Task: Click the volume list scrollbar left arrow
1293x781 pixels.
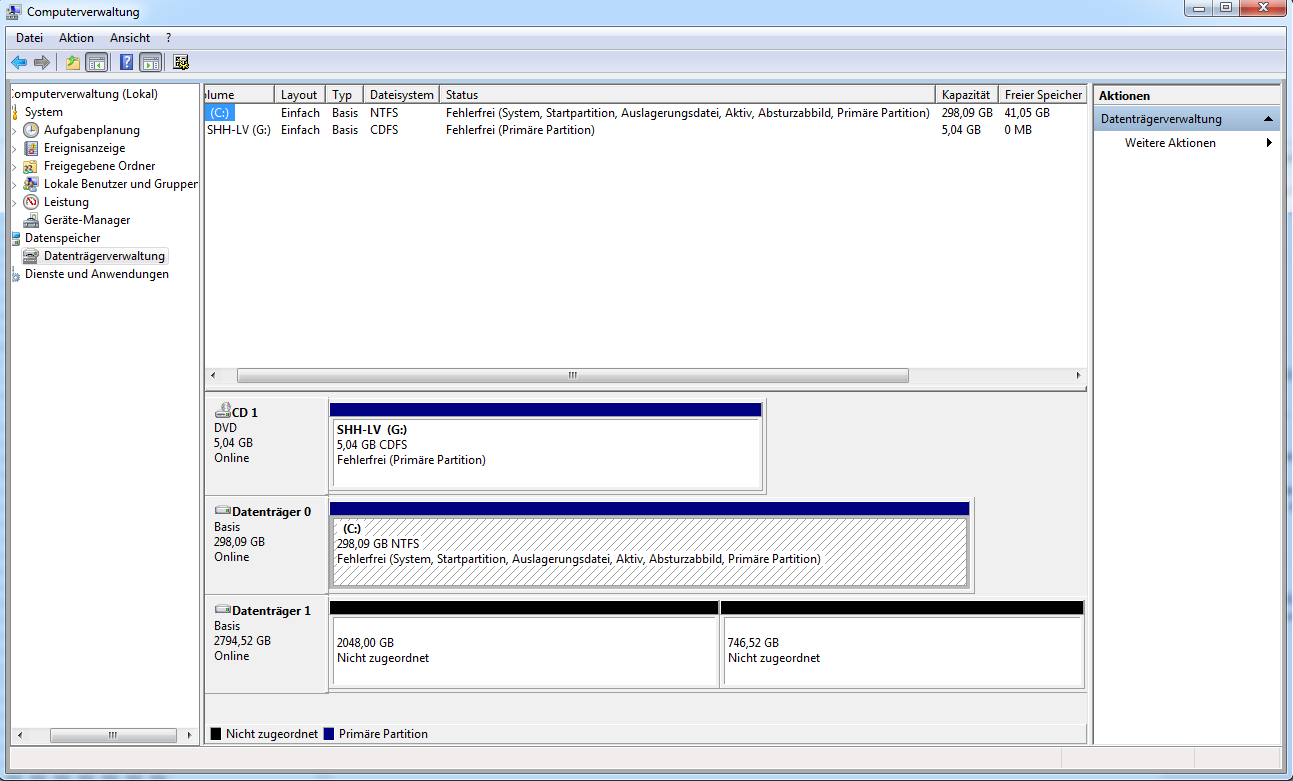Action: (213, 376)
